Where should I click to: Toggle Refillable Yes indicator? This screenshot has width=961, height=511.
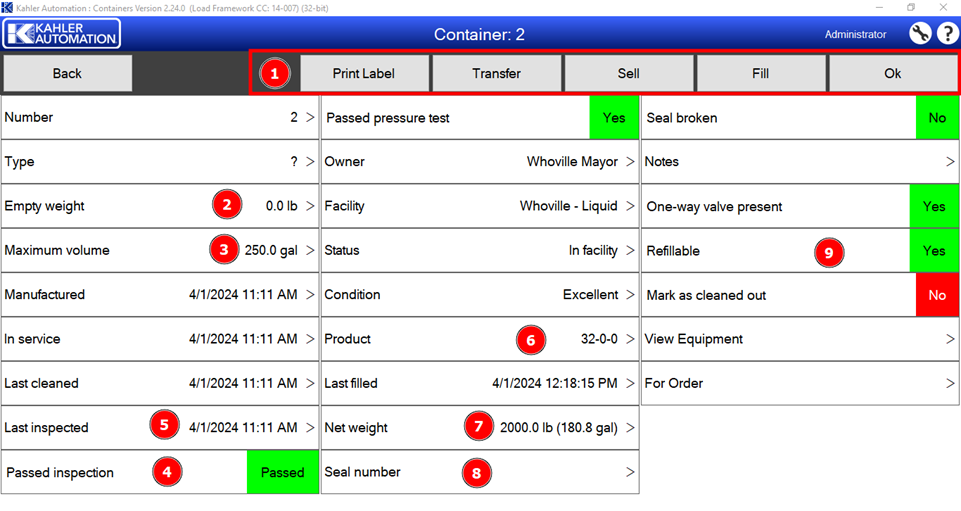coord(934,251)
